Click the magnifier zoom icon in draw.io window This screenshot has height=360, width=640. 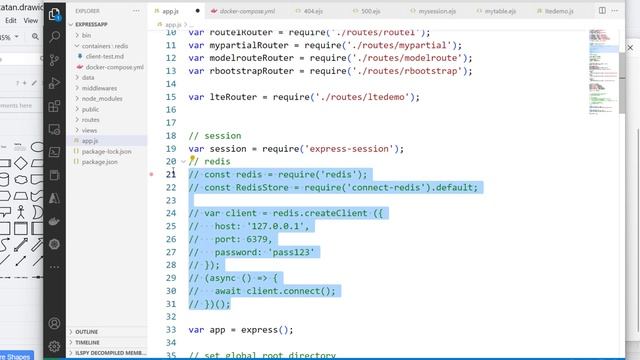(x=36, y=37)
